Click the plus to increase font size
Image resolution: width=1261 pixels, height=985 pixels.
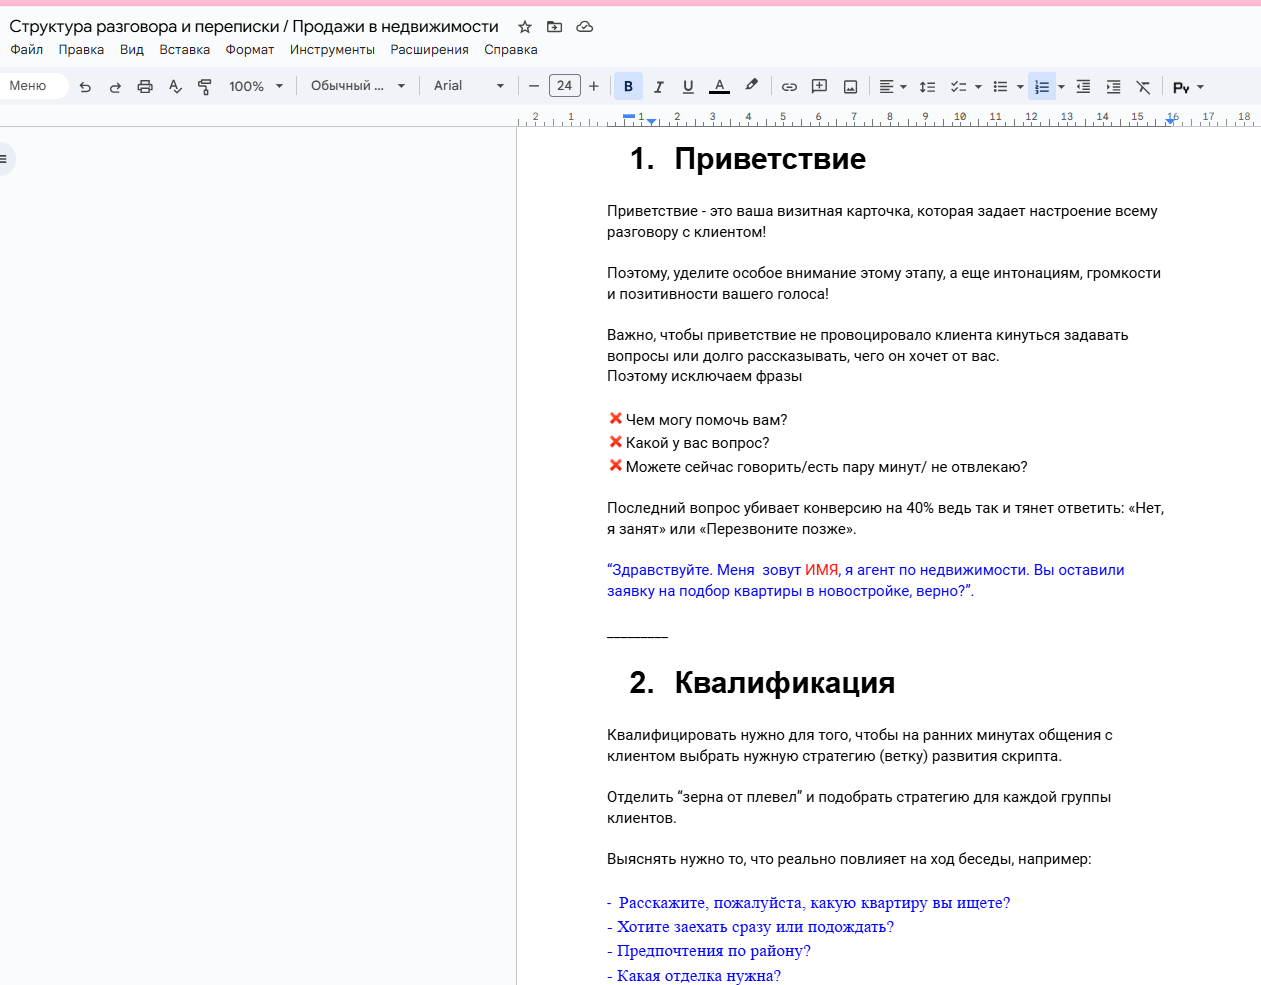pyautogui.click(x=594, y=87)
